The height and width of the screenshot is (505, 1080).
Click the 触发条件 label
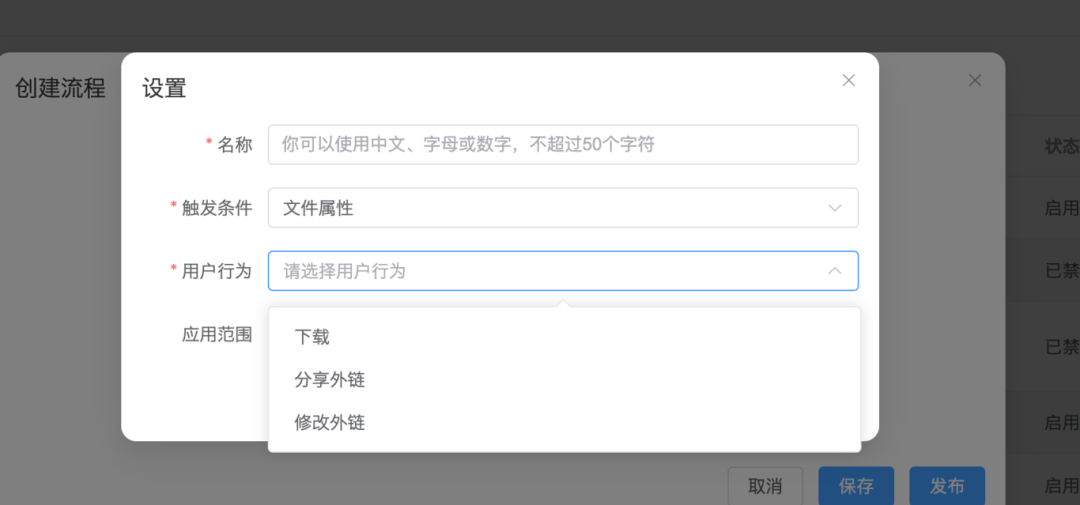217,208
